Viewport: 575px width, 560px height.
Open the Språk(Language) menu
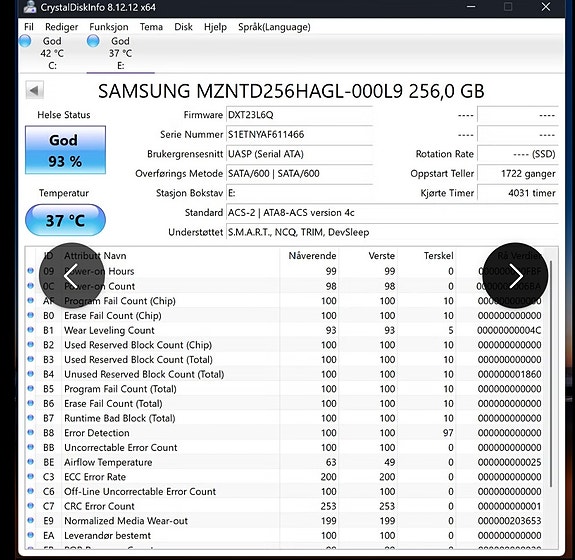pos(274,27)
